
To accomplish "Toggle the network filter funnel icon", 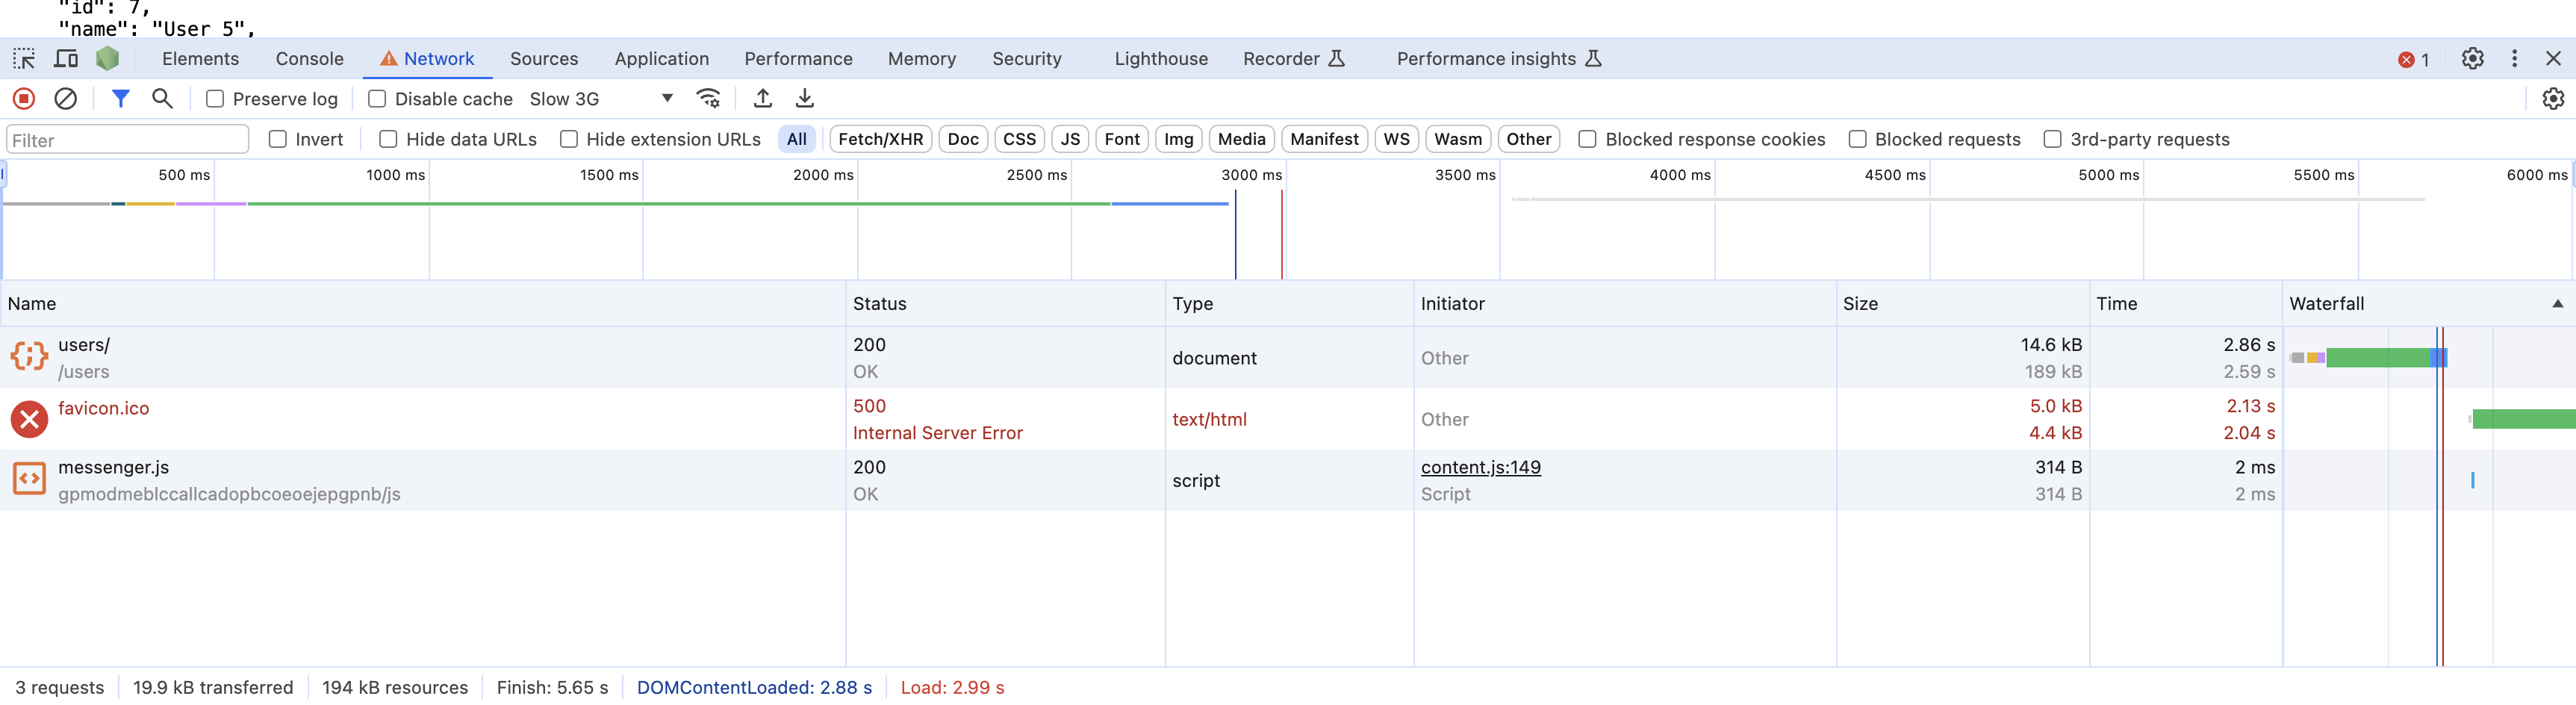I will pos(120,98).
